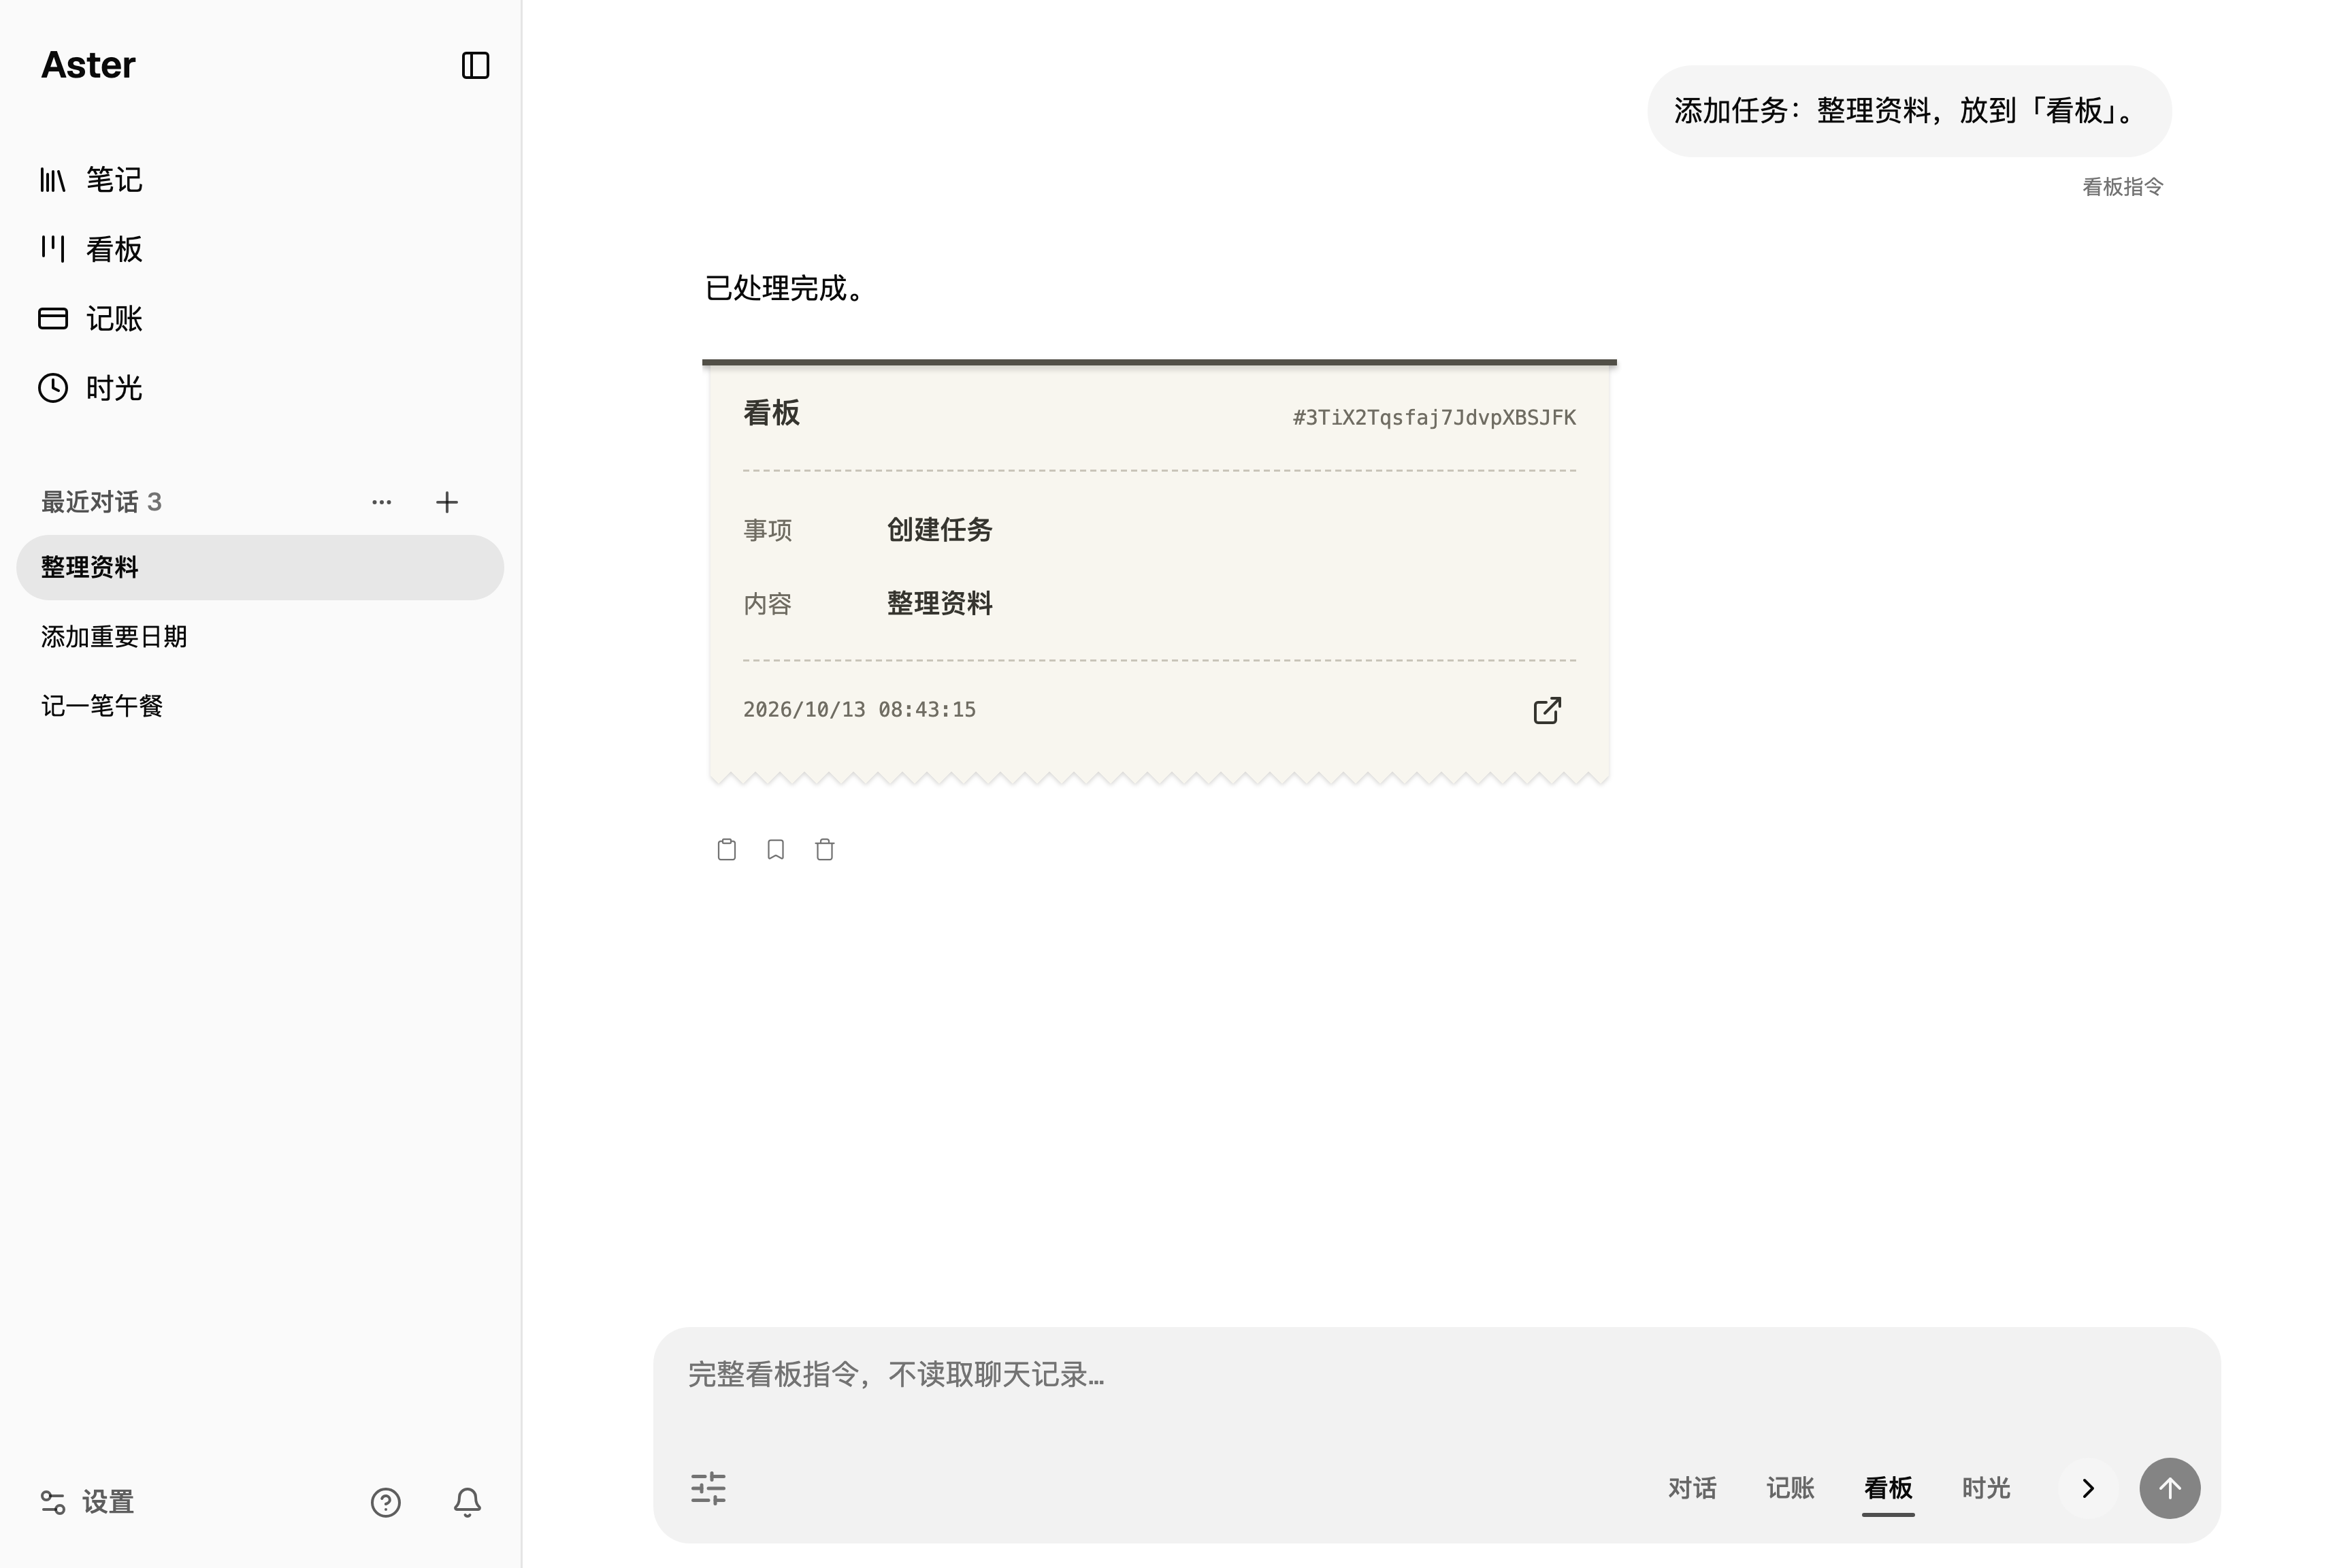This screenshot has width=2352, height=1568.
Task: Open the 笔记 section in sidebar
Action: coord(91,180)
